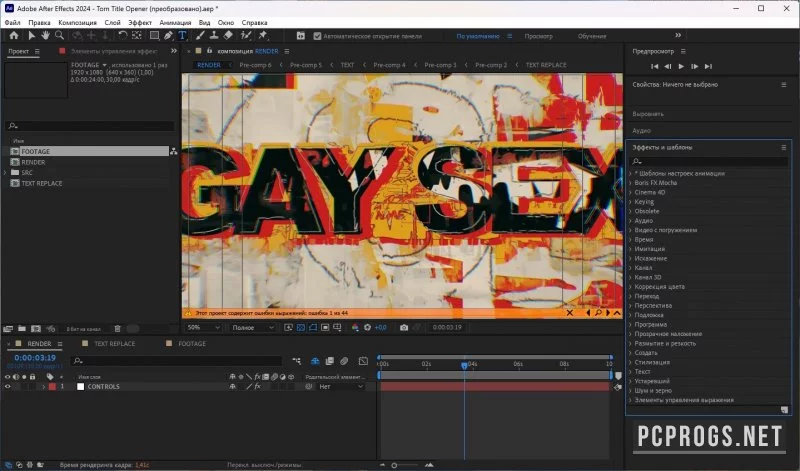Expand the SRC folder in Project
This screenshot has width=800, height=471.
coord(5,172)
